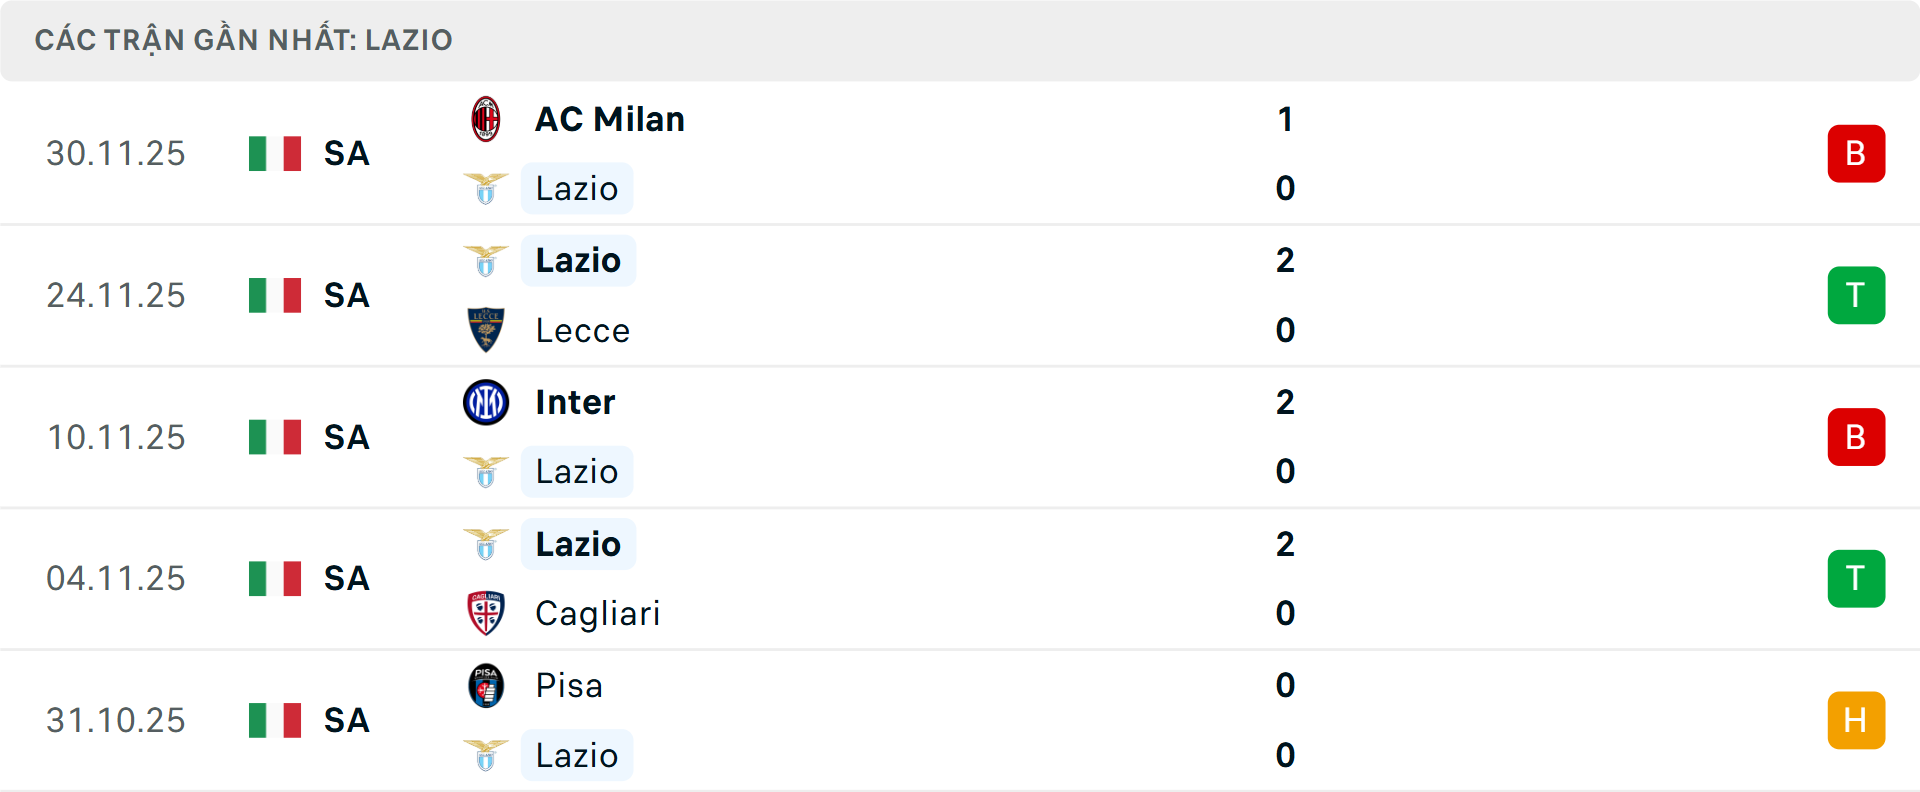Open the Pisa team name link
Image resolution: width=1920 pixels, height=792 pixels.
point(569,686)
